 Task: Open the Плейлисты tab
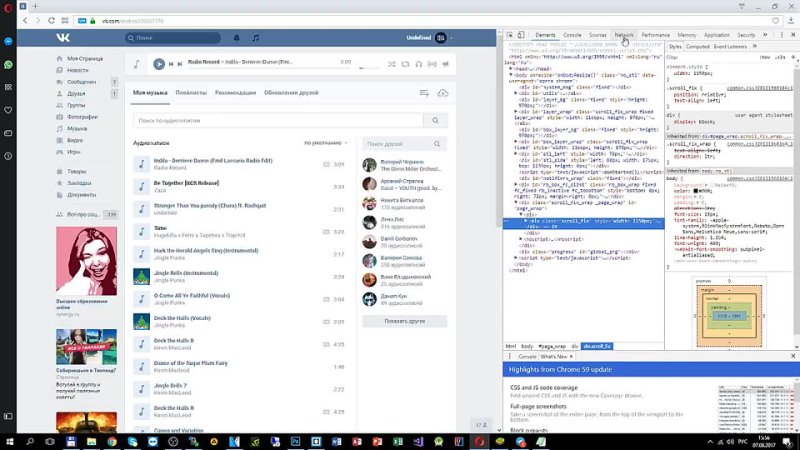coord(191,93)
